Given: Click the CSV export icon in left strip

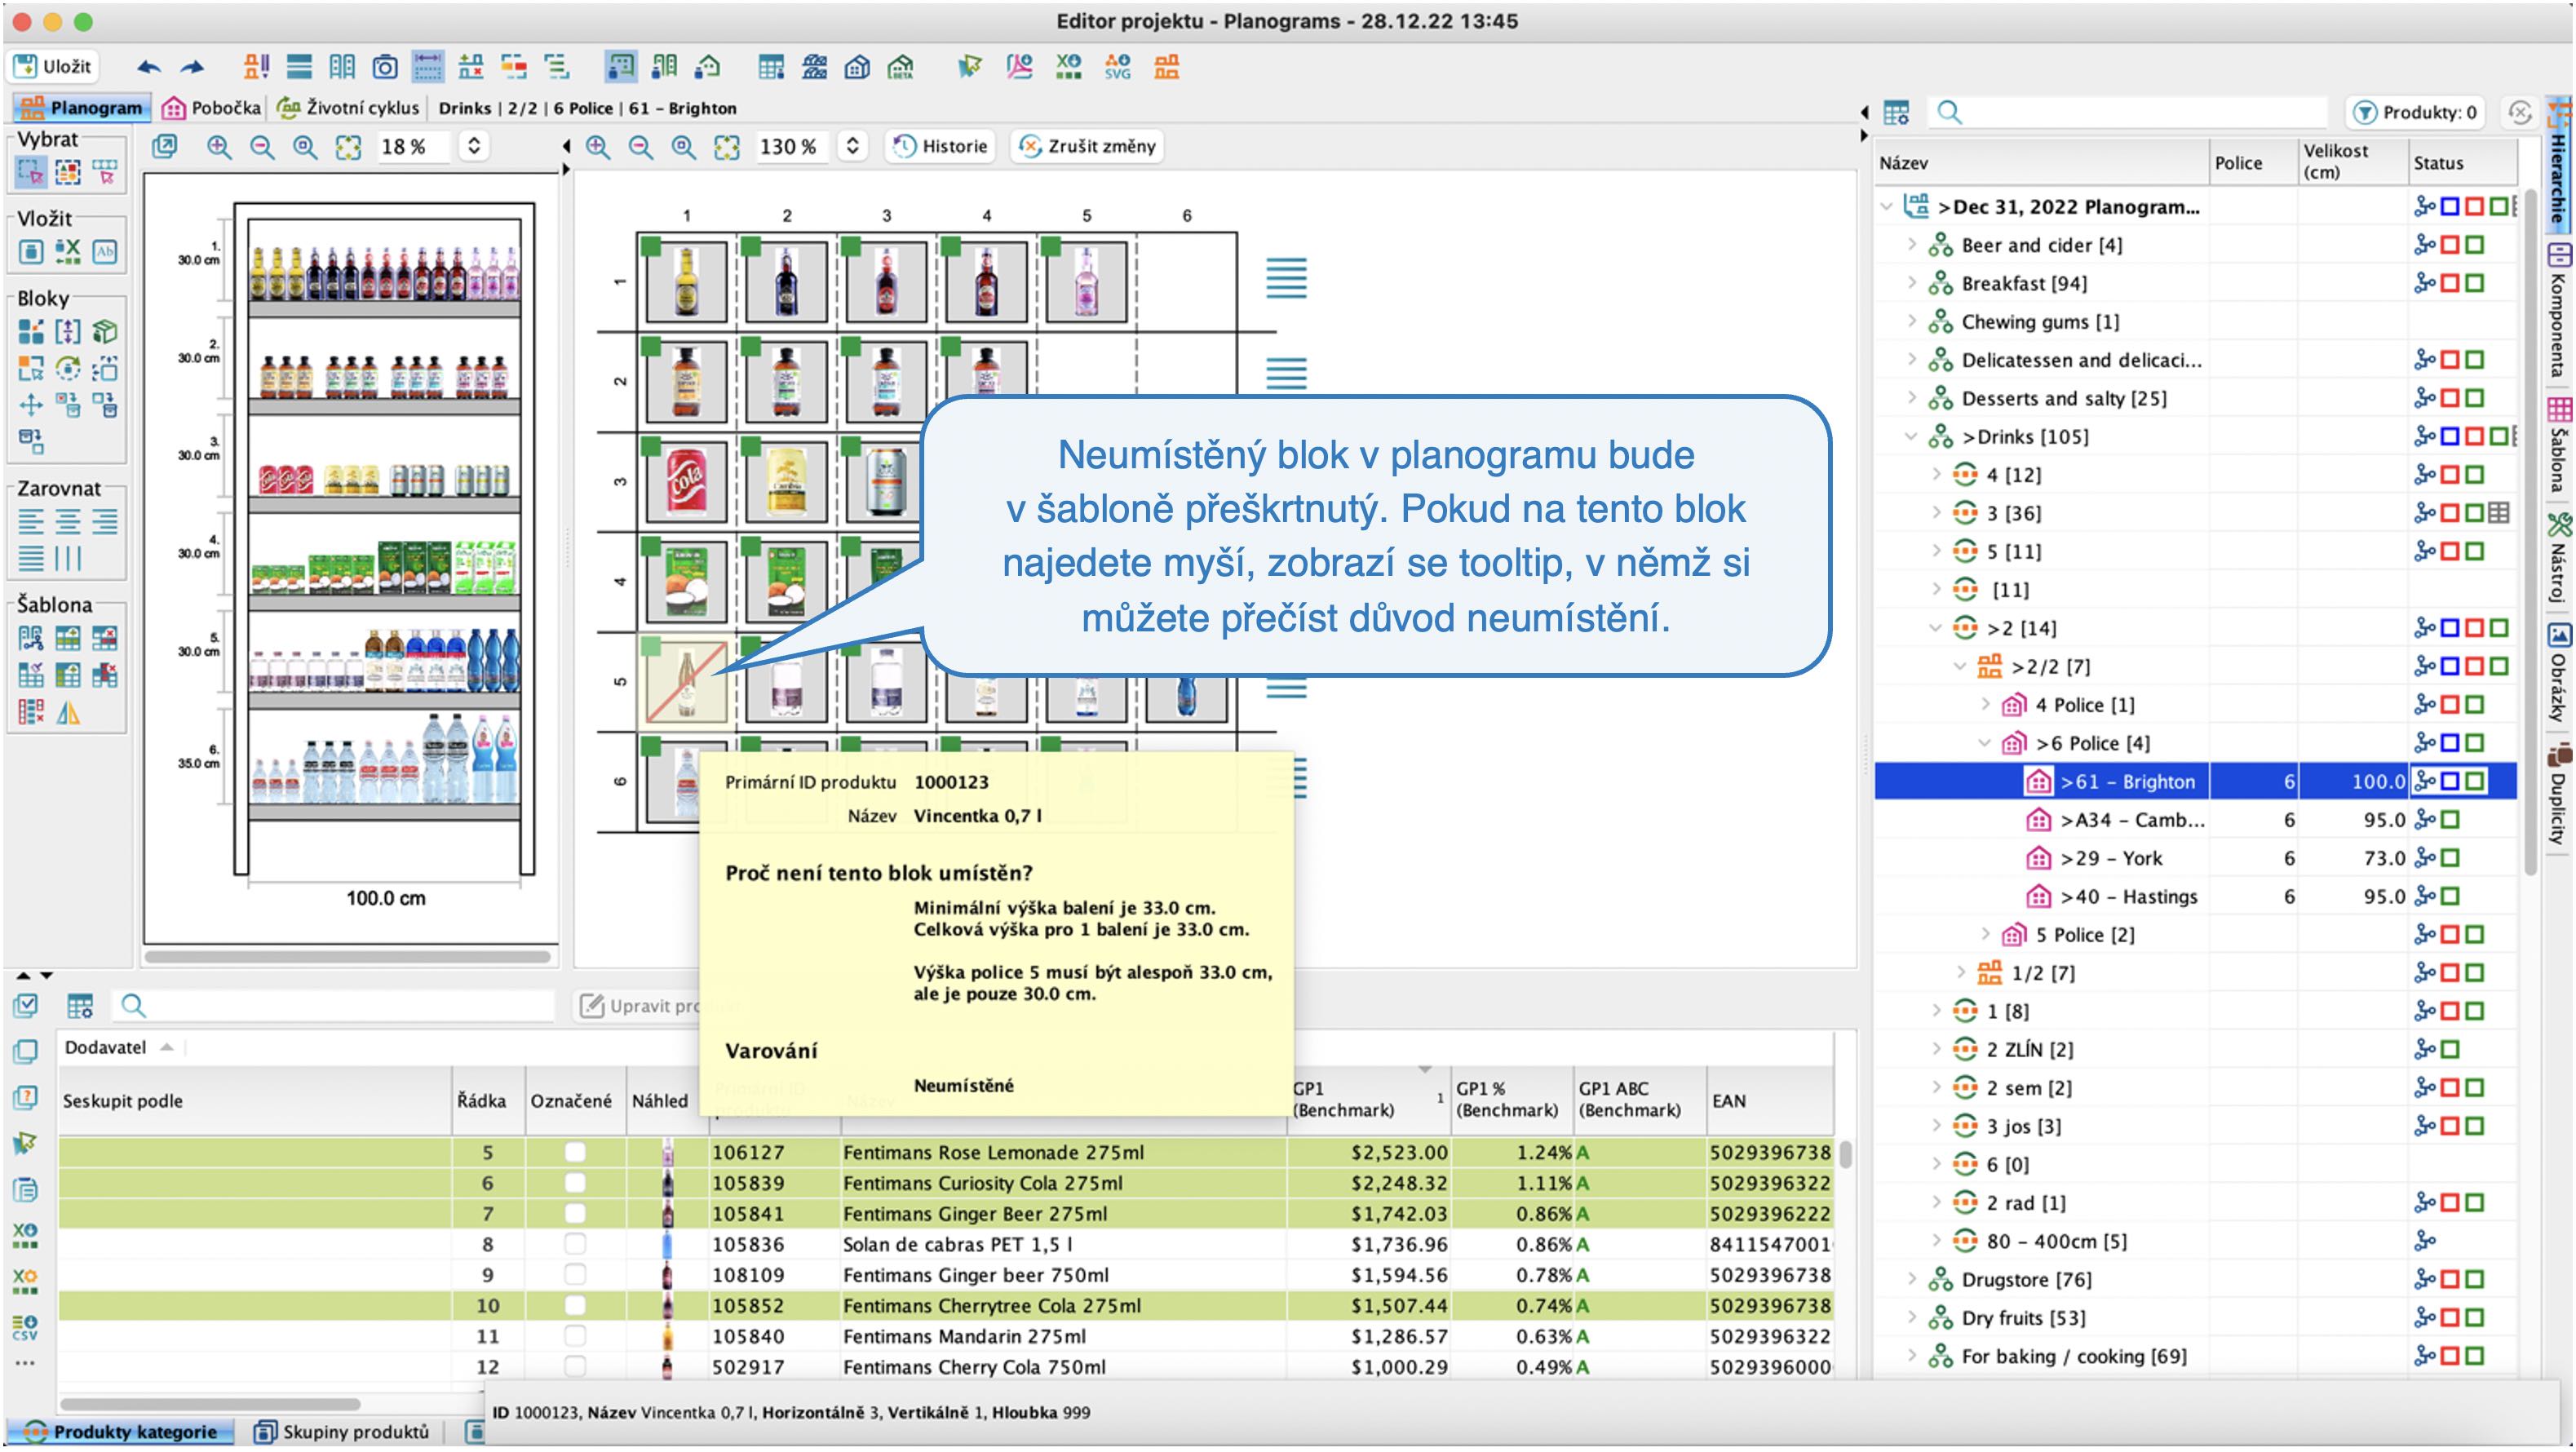Looking at the screenshot, I should (x=25, y=1327).
